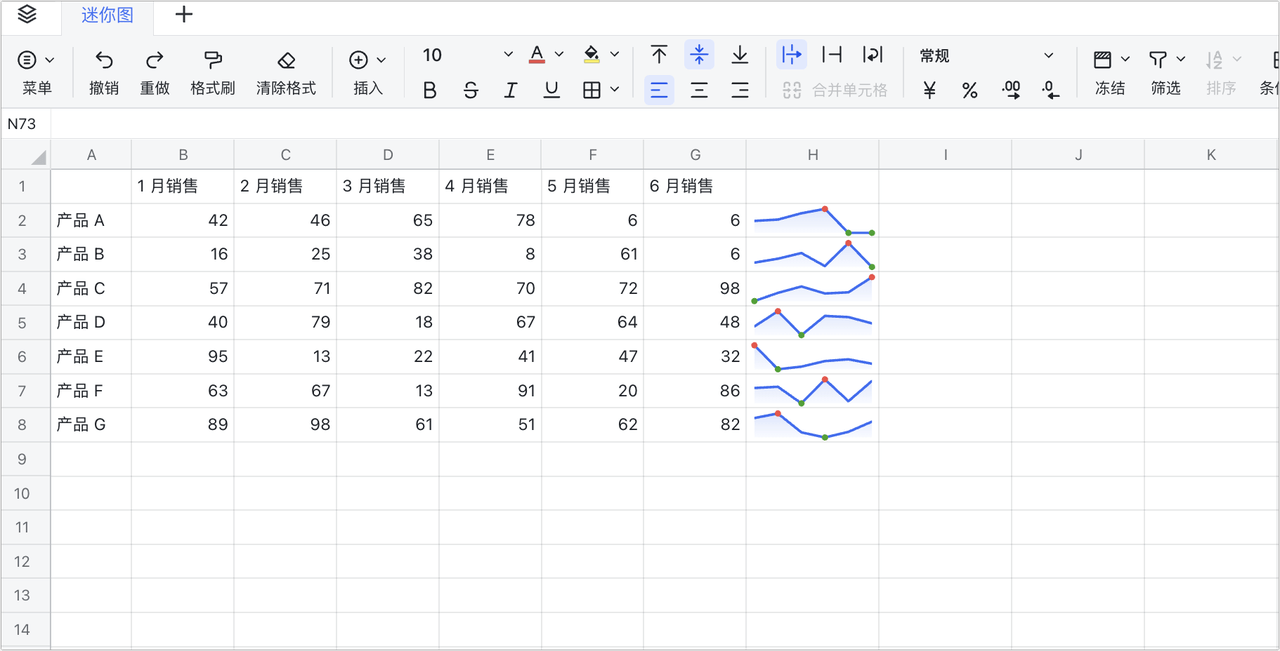The width and height of the screenshot is (1280, 651).
Task: Expand the 筛选 dropdown arrow
Action: [x=1181, y=60]
